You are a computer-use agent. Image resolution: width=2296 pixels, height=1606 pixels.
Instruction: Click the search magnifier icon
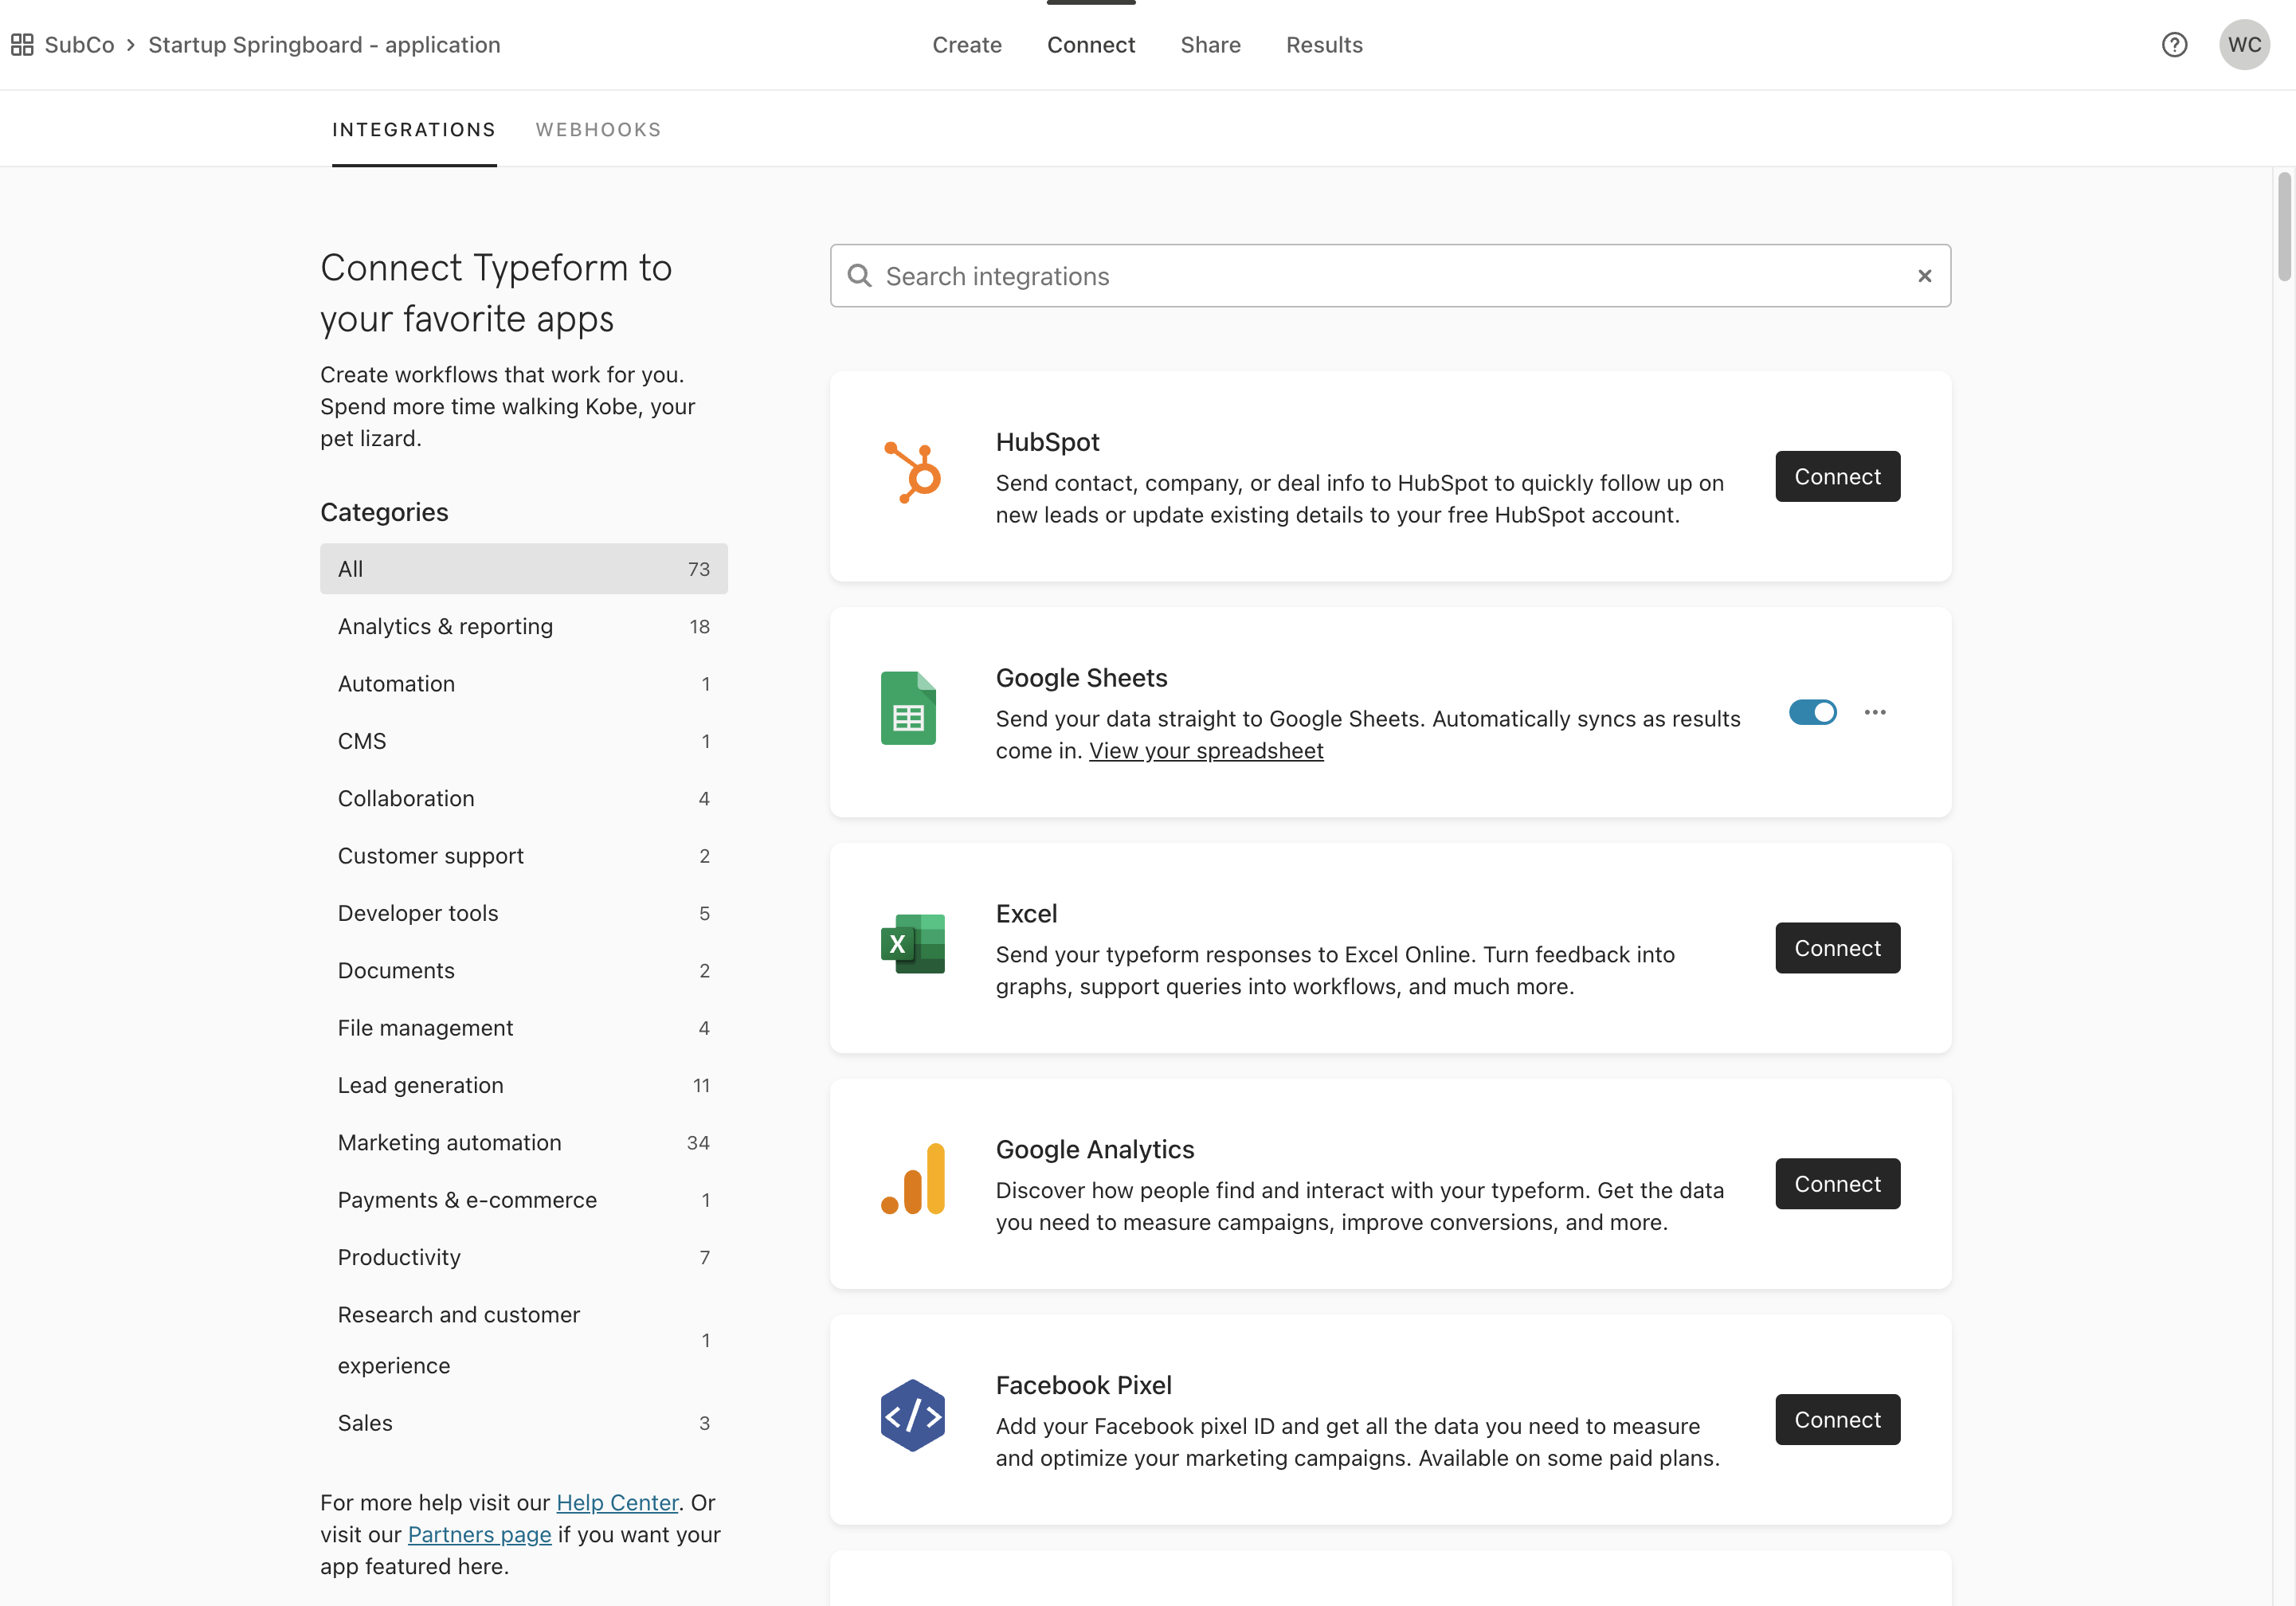[859, 276]
